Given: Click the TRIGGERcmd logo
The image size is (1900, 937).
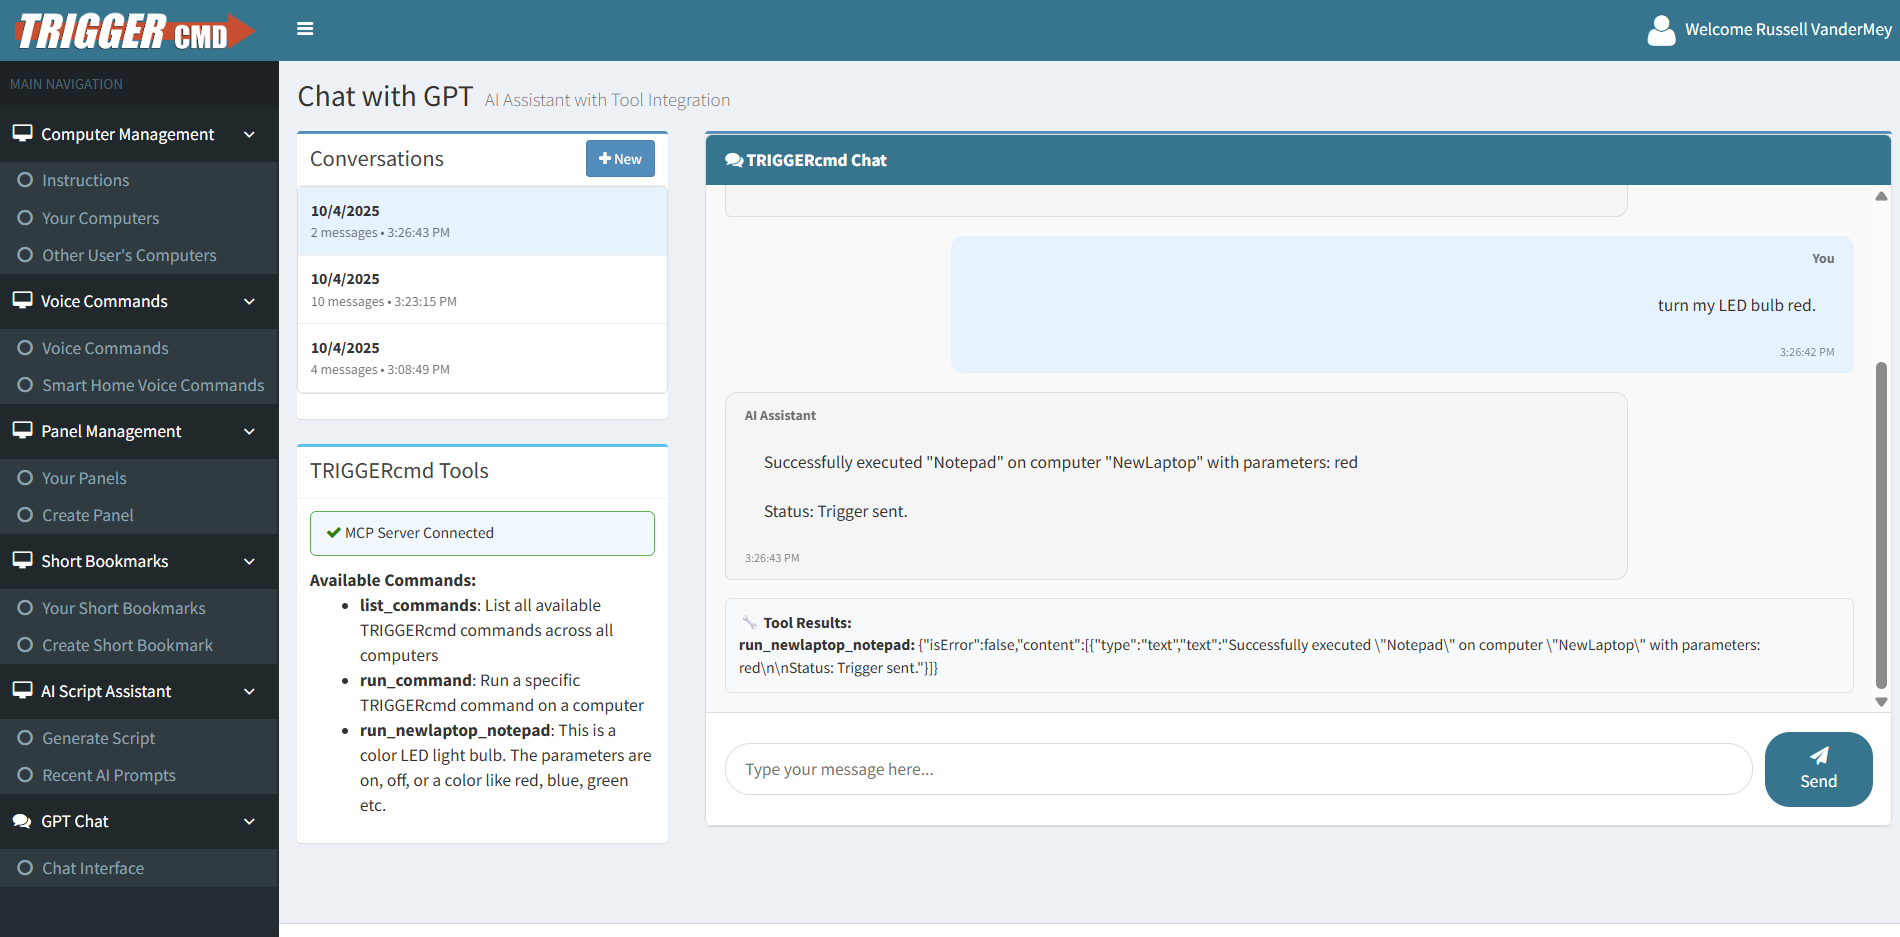Looking at the screenshot, I should click(x=135, y=31).
